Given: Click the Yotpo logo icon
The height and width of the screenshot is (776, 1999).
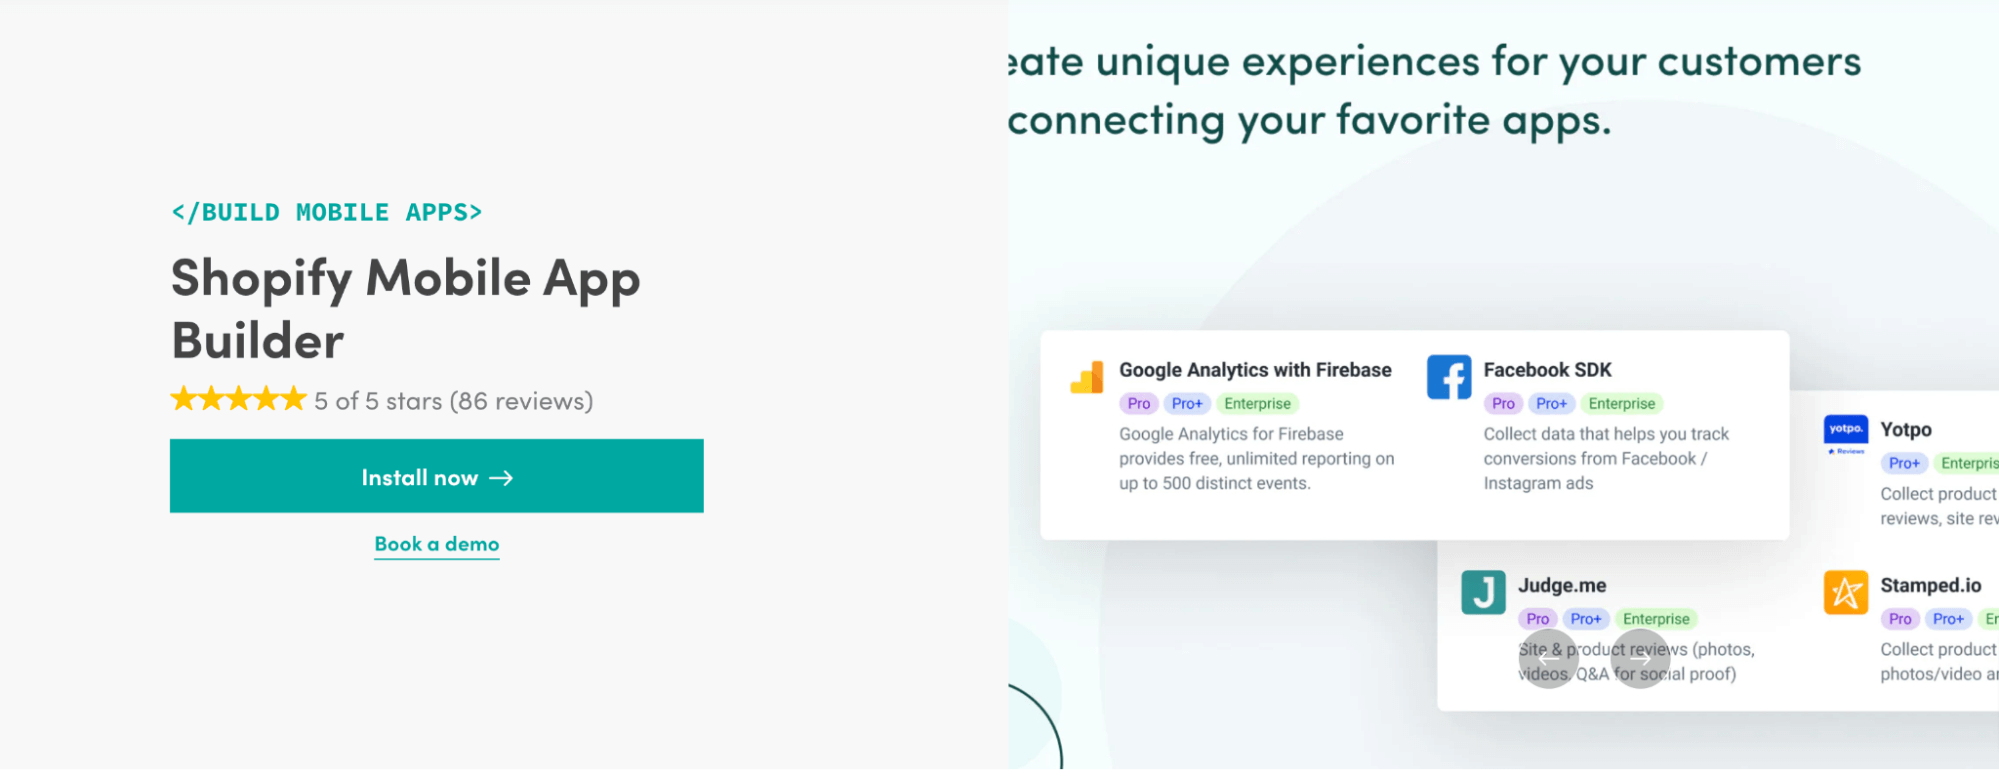Looking at the screenshot, I should [x=1846, y=435].
